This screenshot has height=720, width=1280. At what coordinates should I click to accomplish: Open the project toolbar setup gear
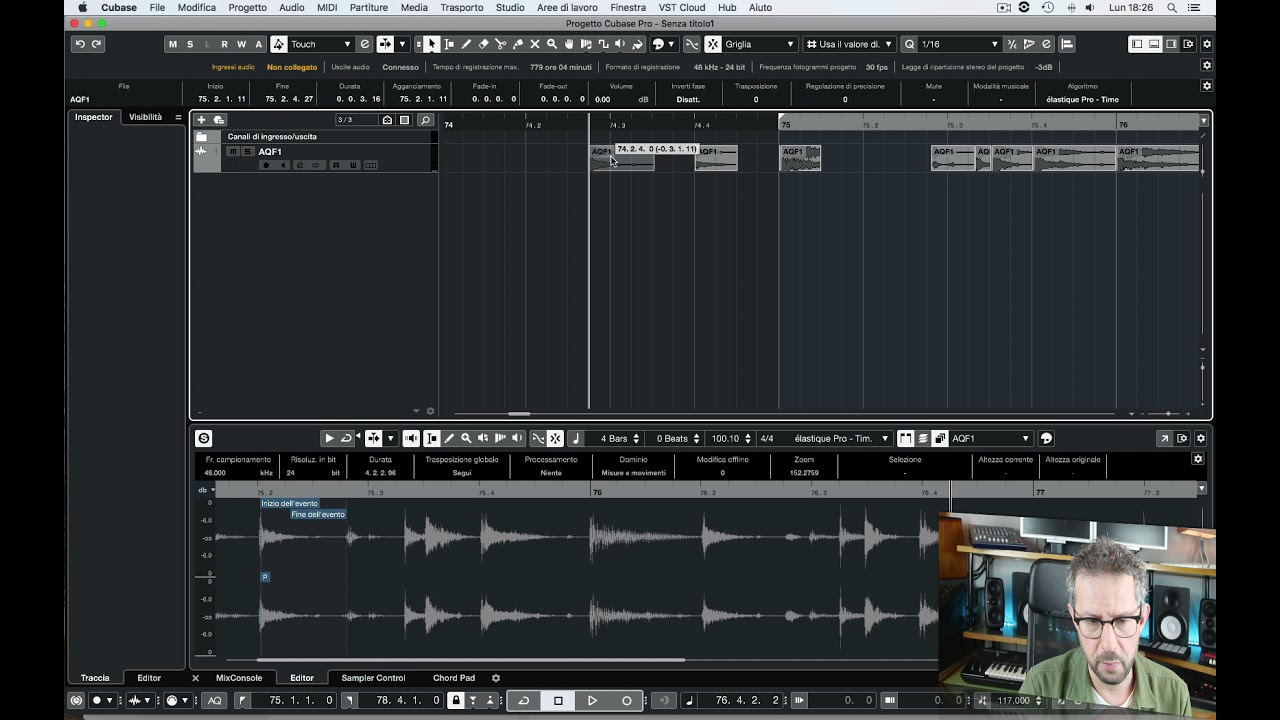[1206, 44]
